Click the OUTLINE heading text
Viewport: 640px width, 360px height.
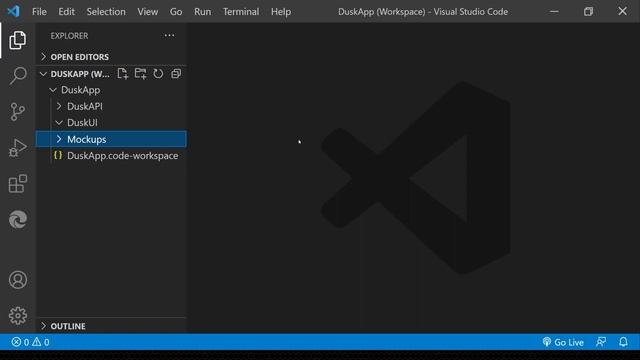click(68, 326)
